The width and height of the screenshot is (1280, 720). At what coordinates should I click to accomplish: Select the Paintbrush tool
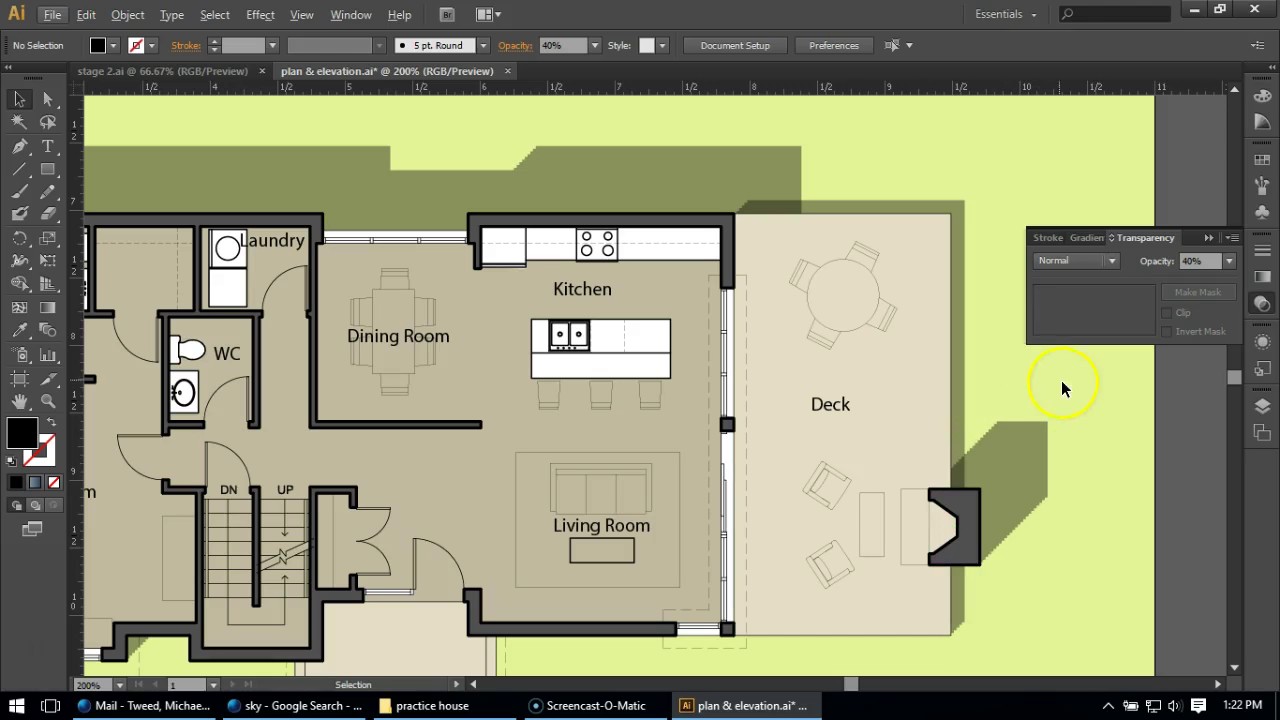19,192
